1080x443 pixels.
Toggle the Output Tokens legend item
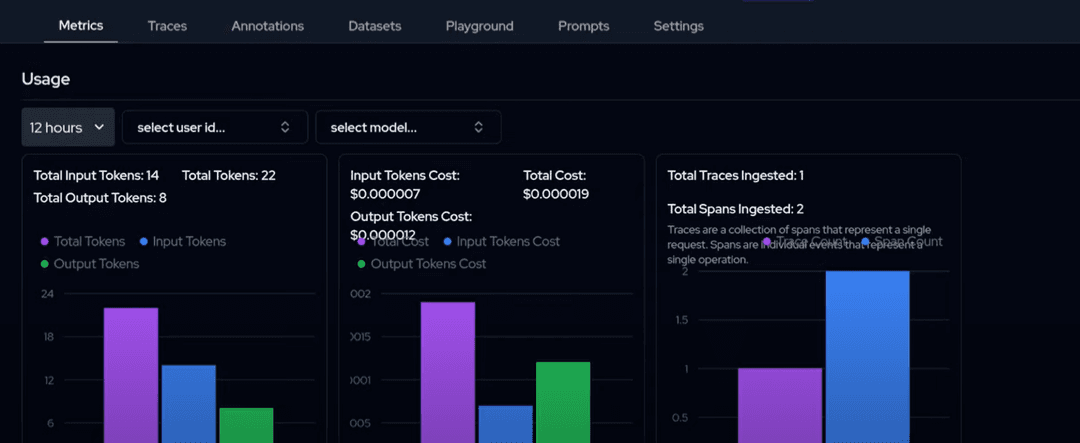pos(89,264)
